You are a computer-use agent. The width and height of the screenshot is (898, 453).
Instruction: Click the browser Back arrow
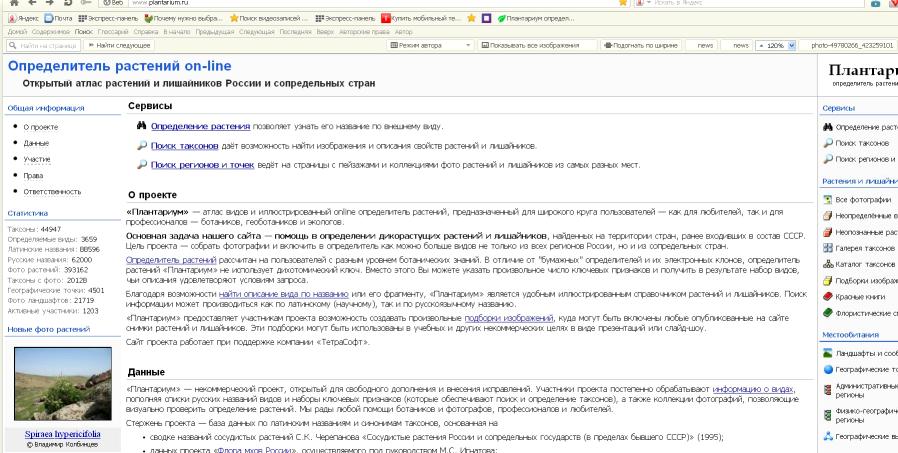pyautogui.click(x=33, y=4)
